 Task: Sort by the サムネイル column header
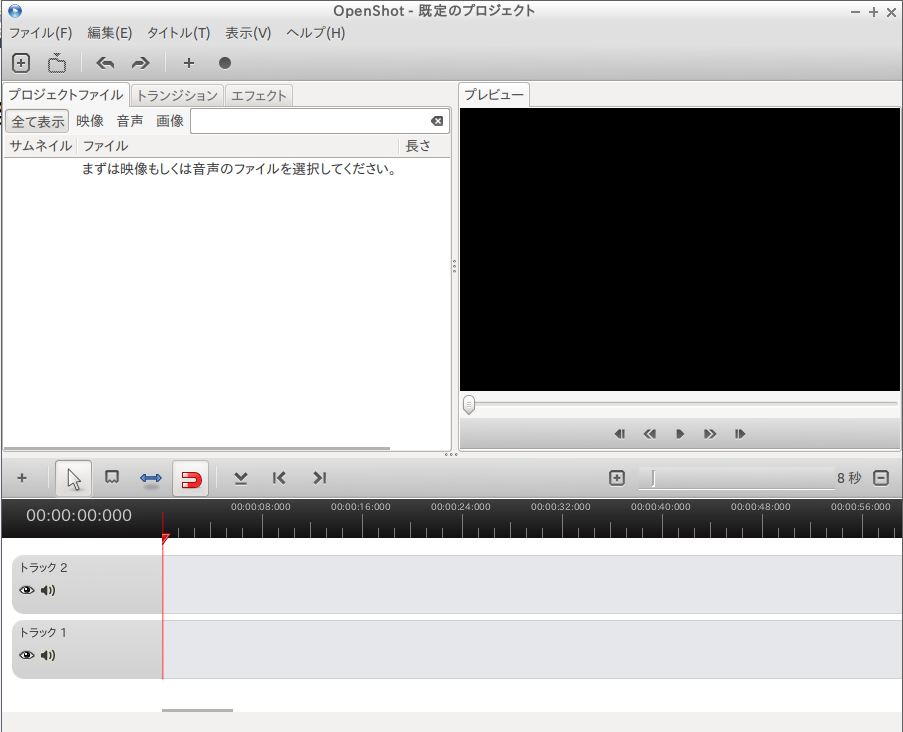tap(40, 146)
